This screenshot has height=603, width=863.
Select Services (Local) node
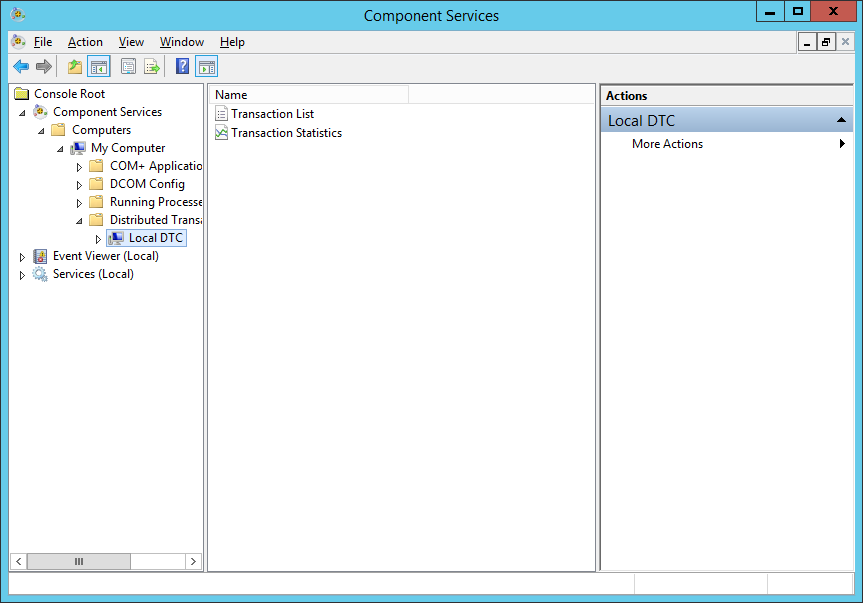pos(93,274)
